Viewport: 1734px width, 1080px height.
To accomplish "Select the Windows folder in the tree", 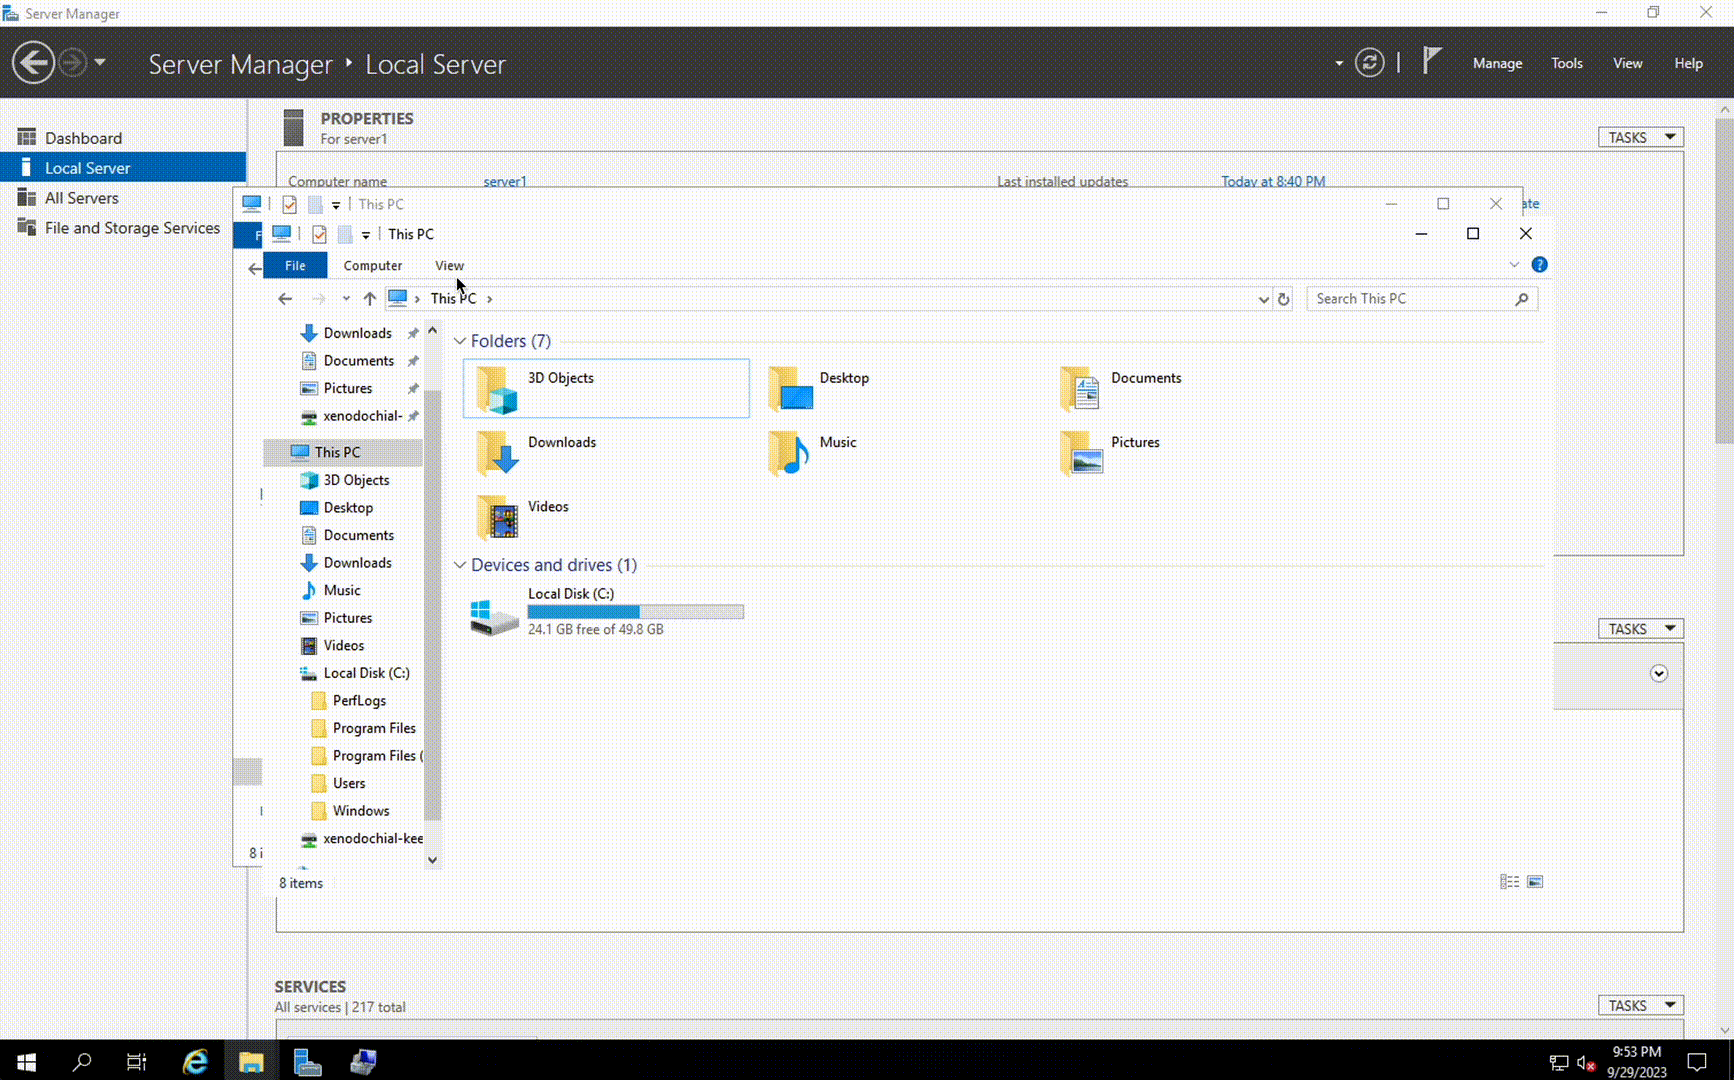I will pyautogui.click(x=361, y=811).
